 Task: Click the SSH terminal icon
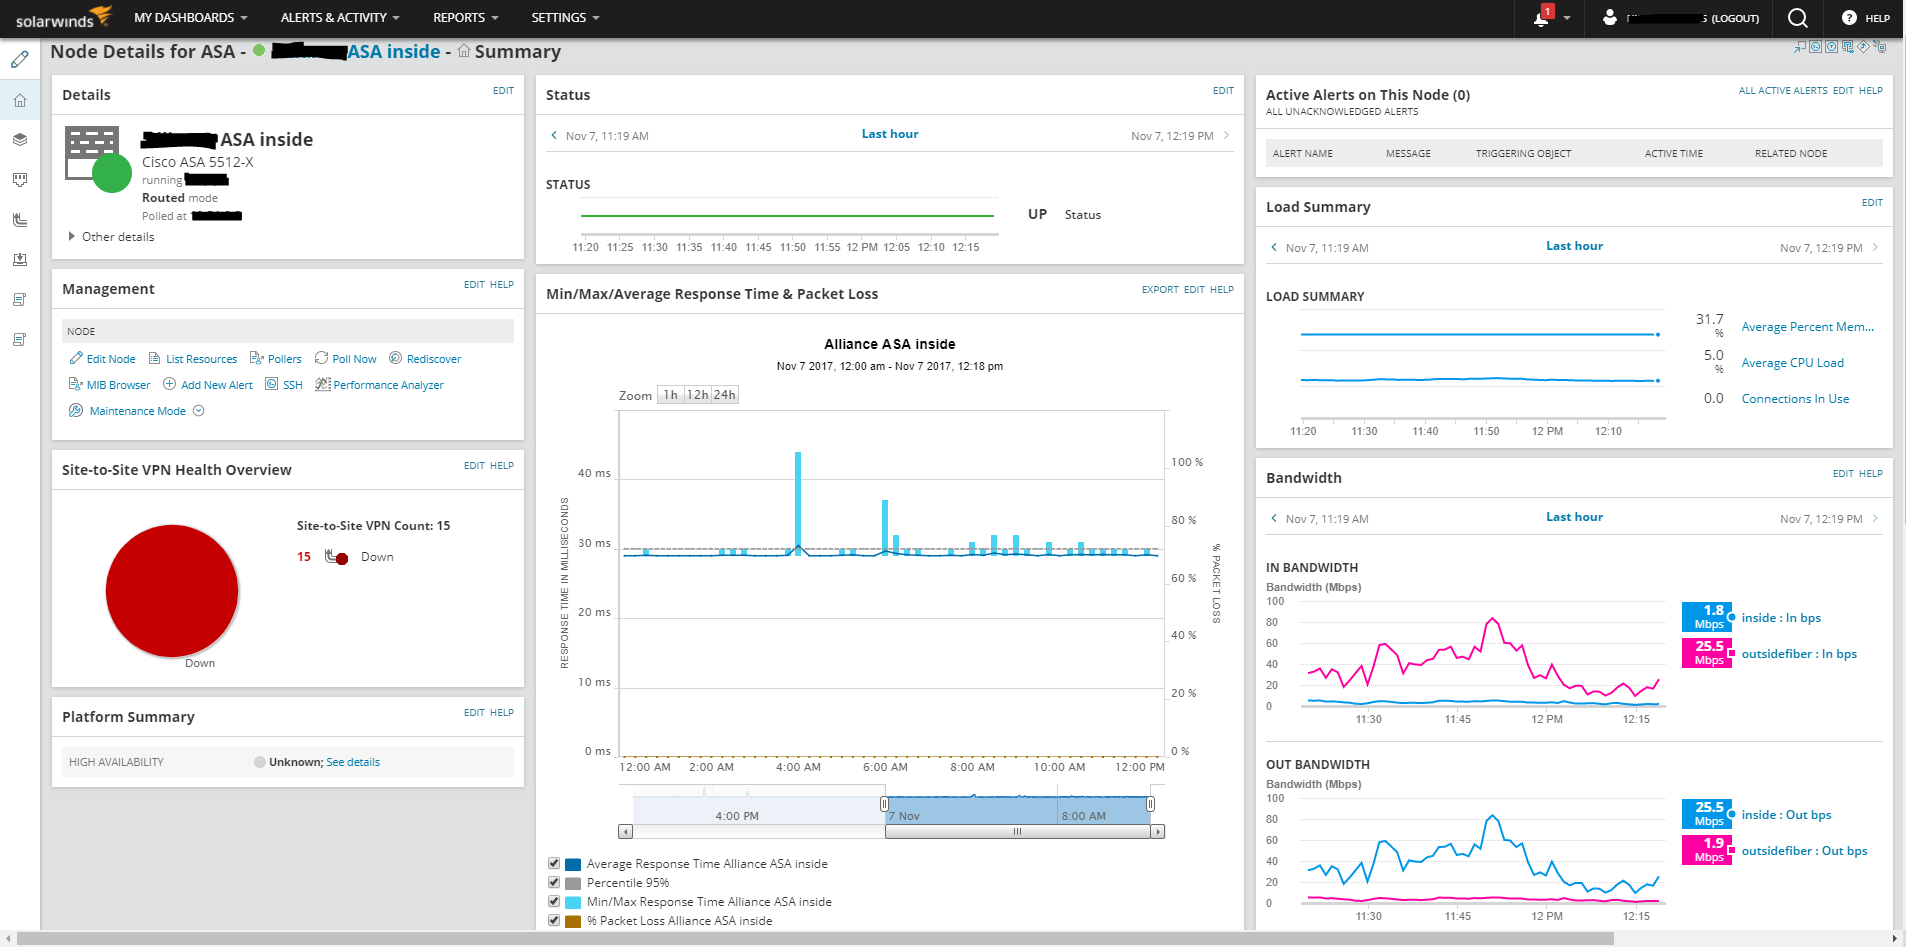pos(272,384)
